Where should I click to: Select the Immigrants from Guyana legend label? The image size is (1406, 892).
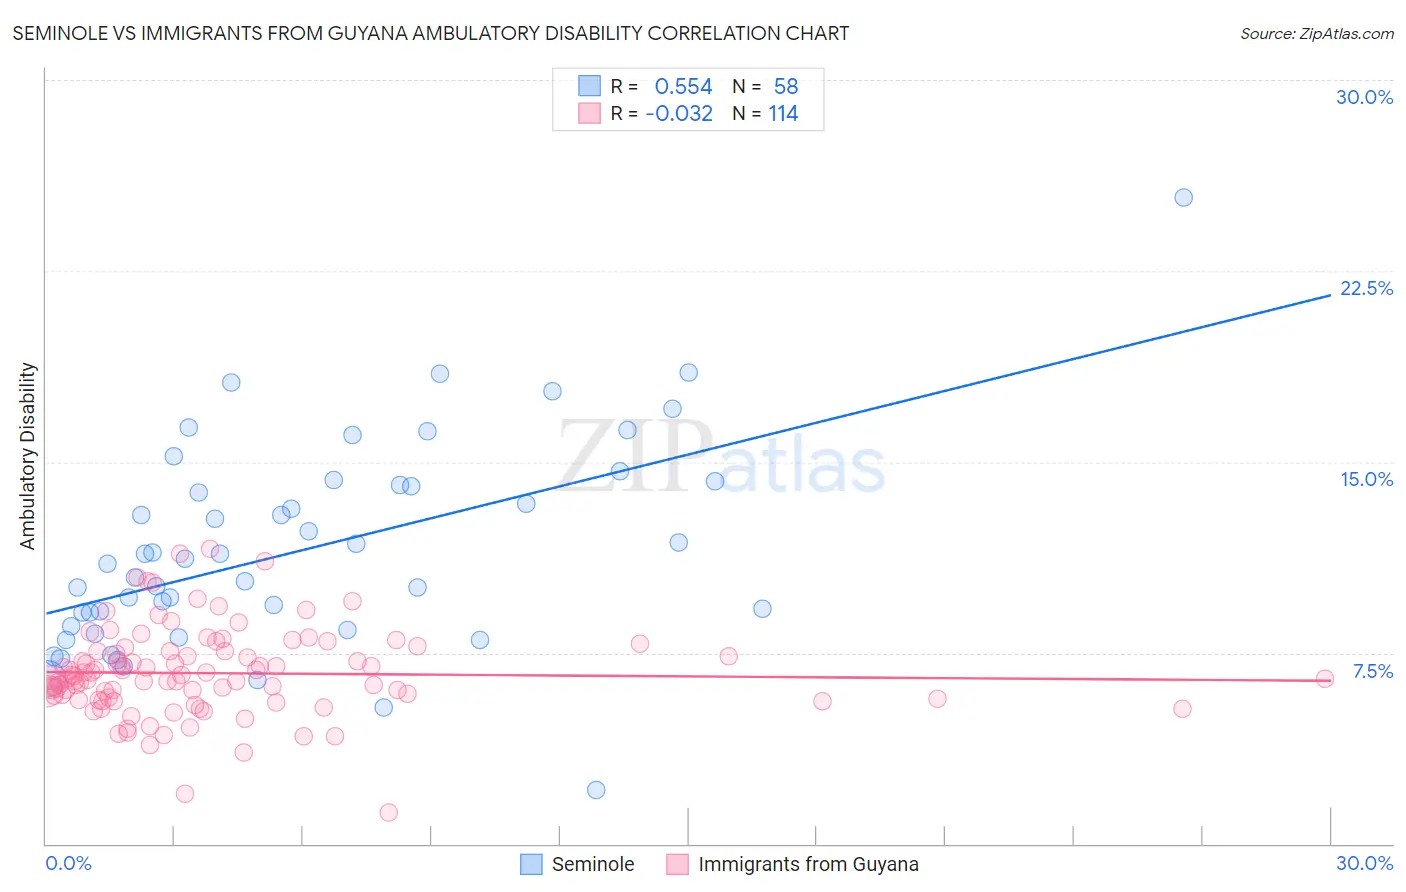[808, 864]
